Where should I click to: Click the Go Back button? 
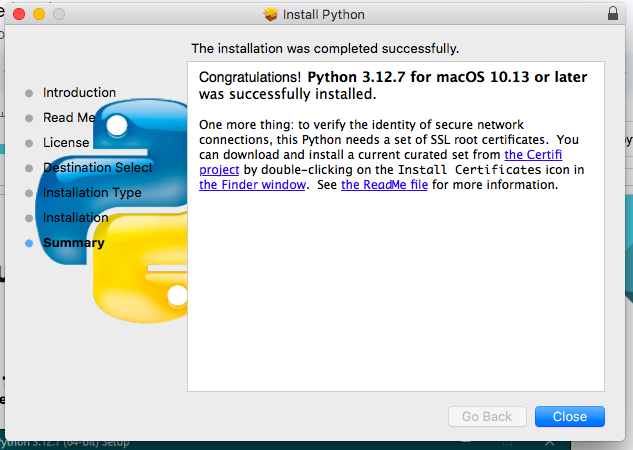[487, 417]
